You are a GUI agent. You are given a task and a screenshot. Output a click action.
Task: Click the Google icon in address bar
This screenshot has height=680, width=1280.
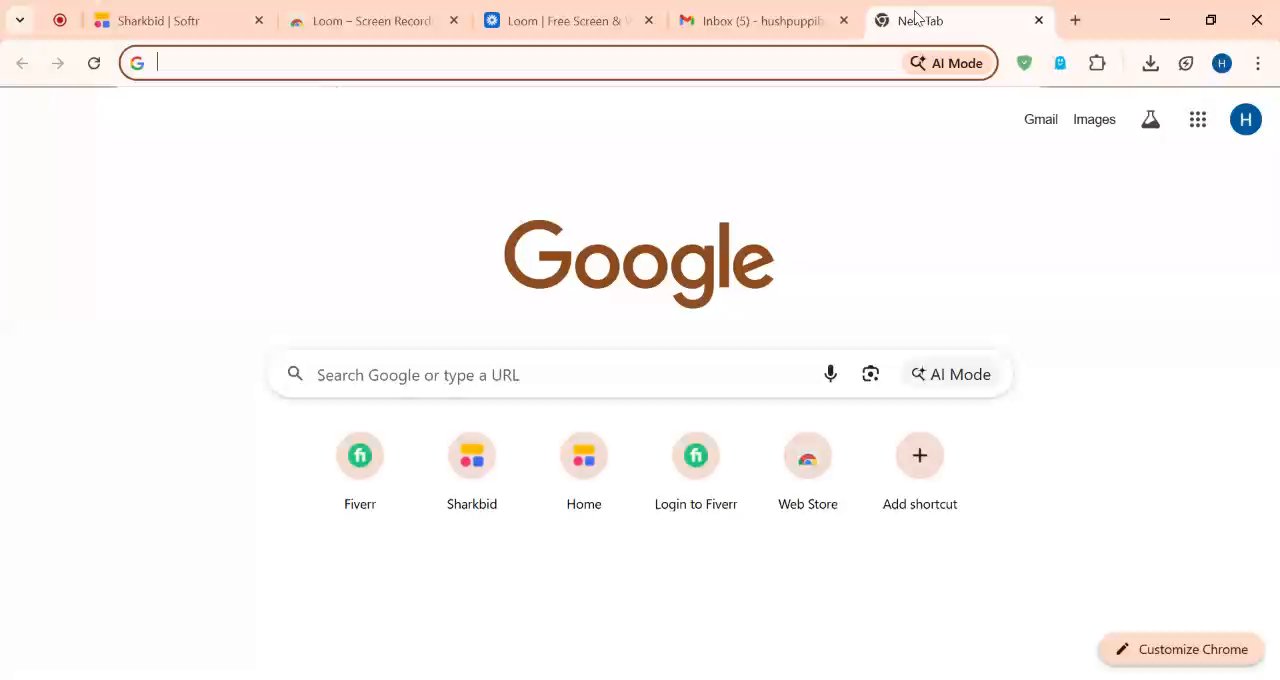(x=137, y=63)
